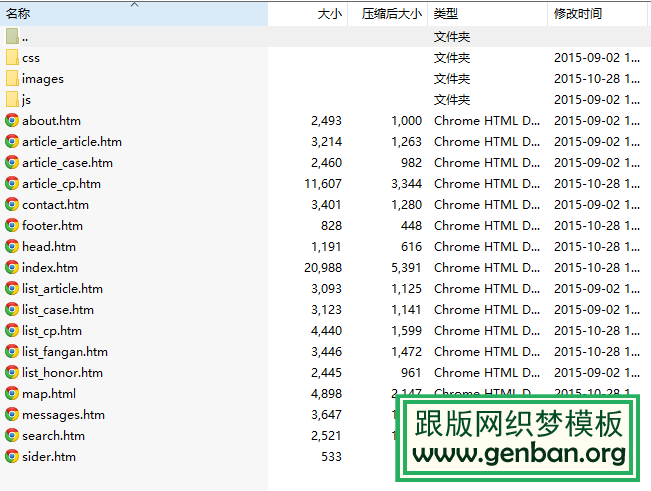Click the Chrome icon next to sider.htm

coord(12,457)
